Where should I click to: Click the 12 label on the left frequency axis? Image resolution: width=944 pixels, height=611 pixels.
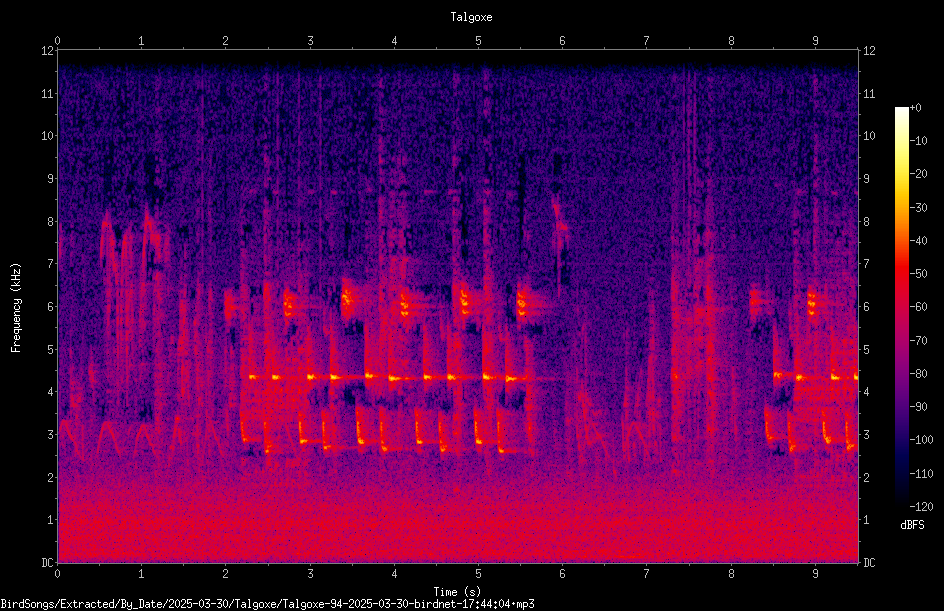47,51
